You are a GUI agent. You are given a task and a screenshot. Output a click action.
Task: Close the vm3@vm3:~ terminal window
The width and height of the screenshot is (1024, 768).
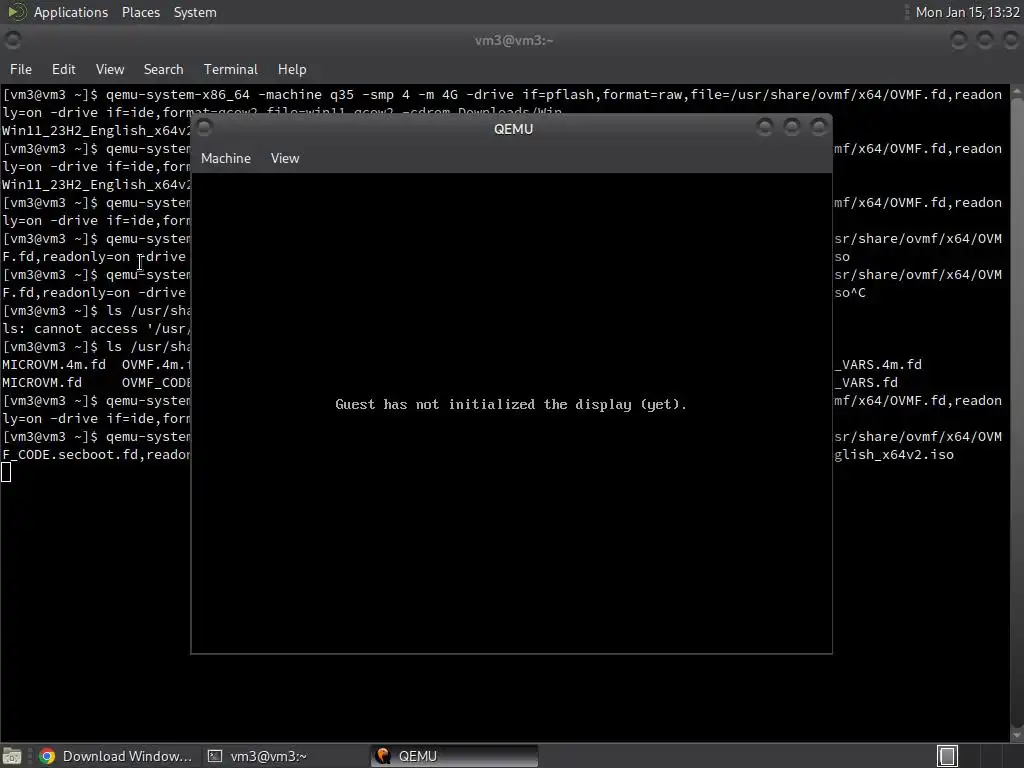pyautogui.click(x=1011, y=40)
